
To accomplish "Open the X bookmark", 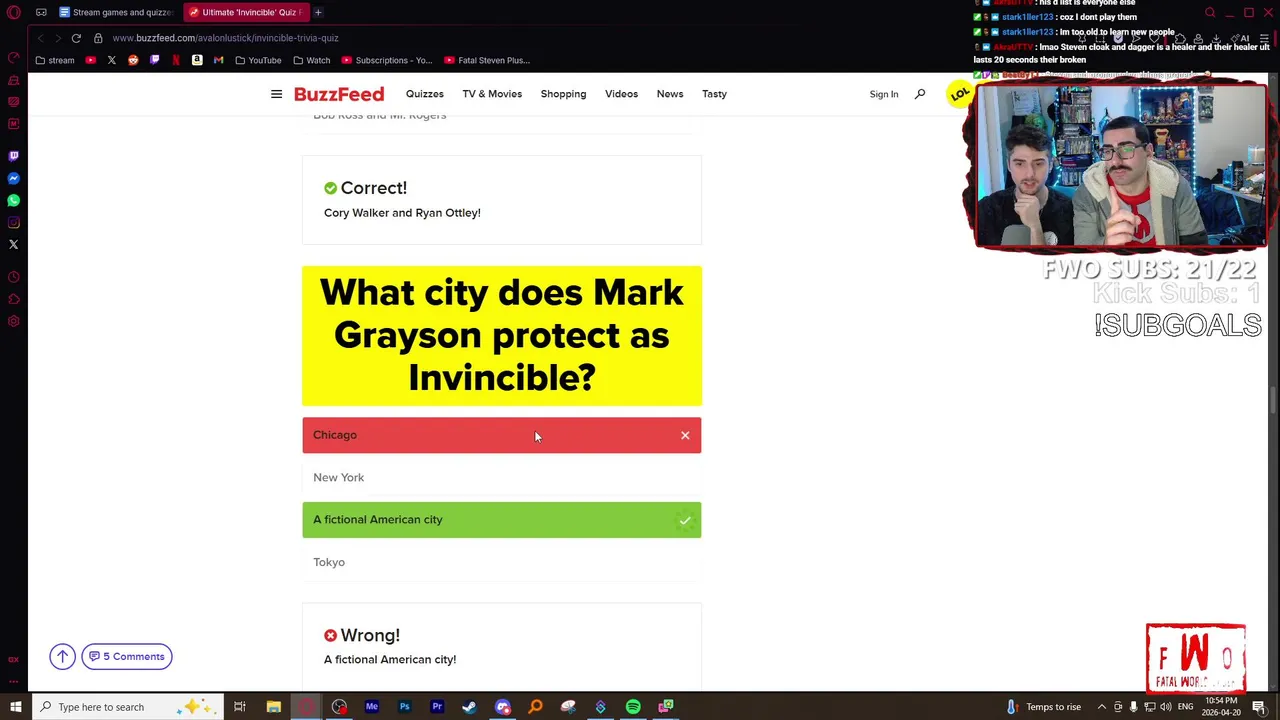I will pos(112,60).
